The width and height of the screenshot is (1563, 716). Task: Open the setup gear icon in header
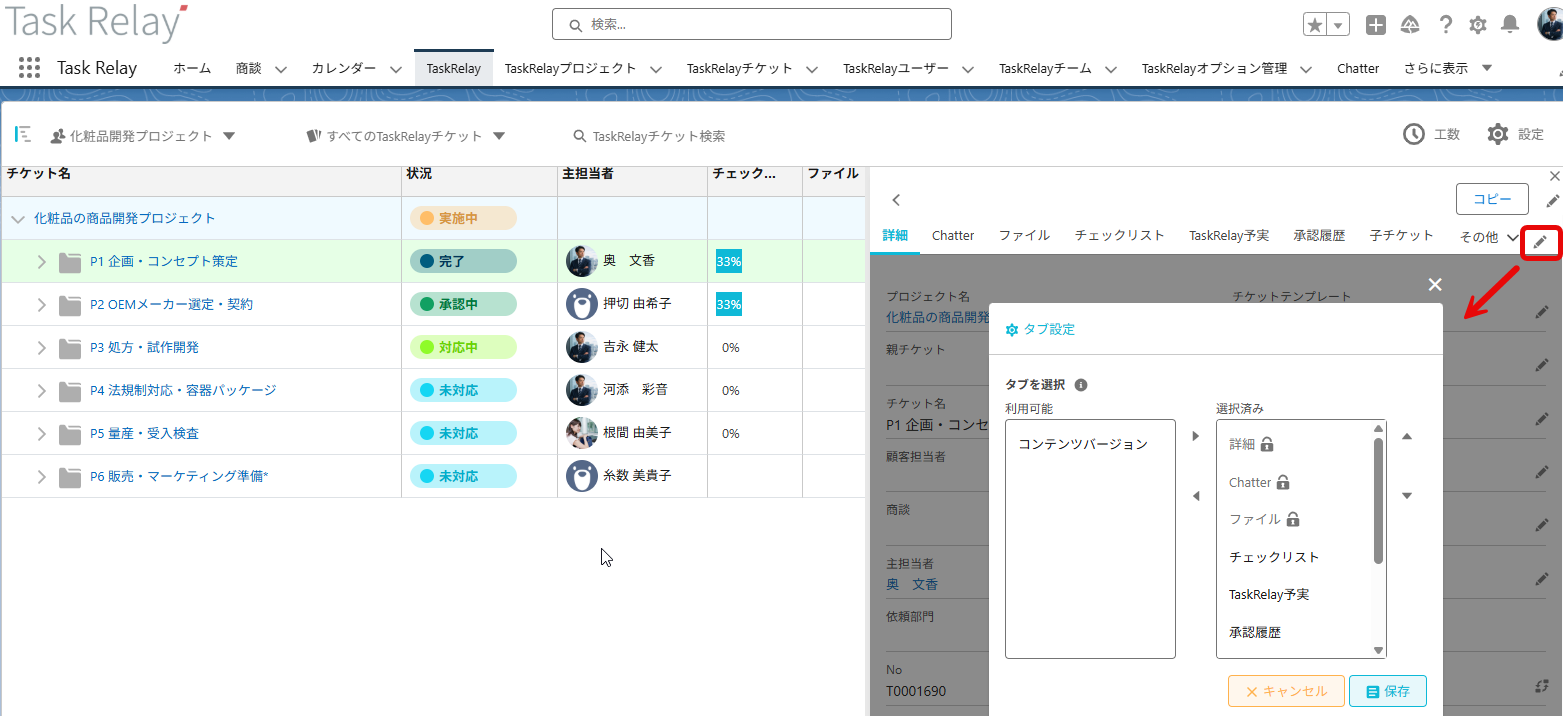pyautogui.click(x=1477, y=25)
